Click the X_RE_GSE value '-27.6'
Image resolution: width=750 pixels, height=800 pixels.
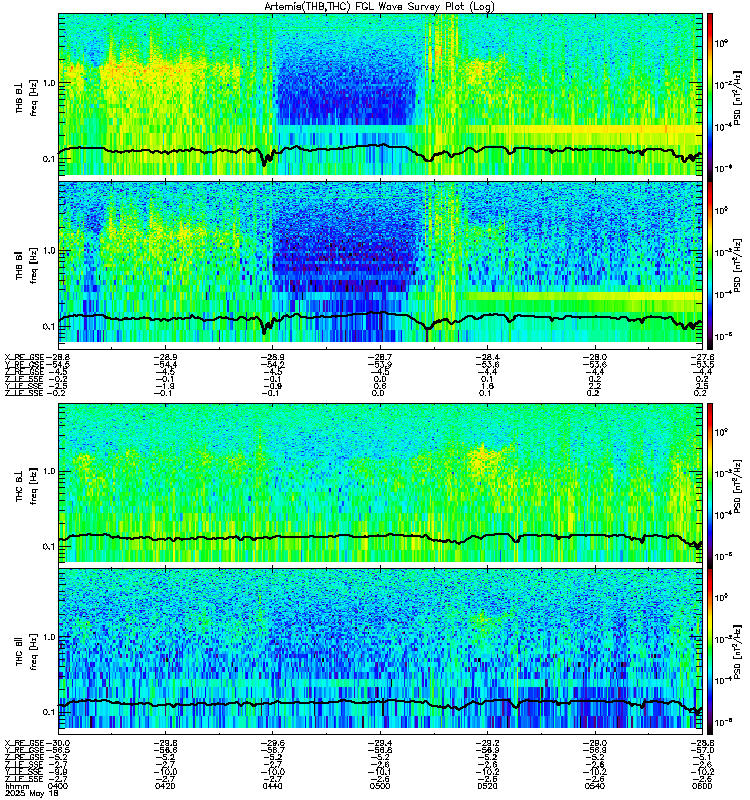click(x=702, y=357)
